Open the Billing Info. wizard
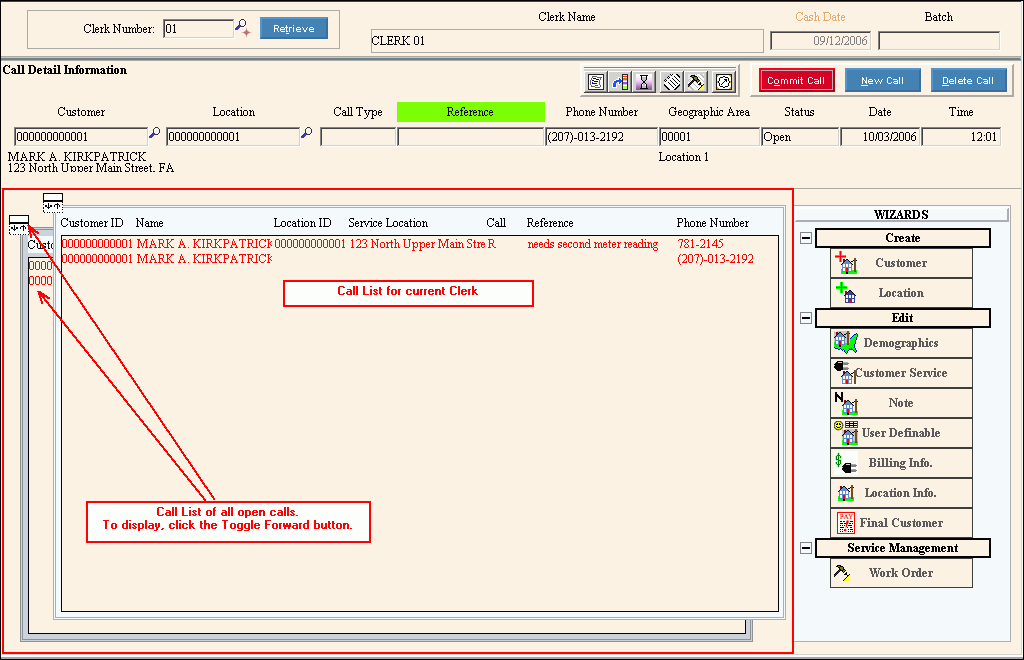The image size is (1024, 660). [x=900, y=463]
